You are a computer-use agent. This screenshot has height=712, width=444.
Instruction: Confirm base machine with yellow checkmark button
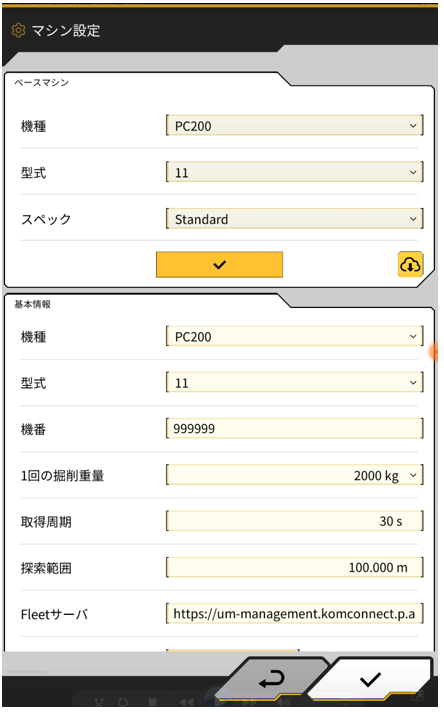point(219,264)
